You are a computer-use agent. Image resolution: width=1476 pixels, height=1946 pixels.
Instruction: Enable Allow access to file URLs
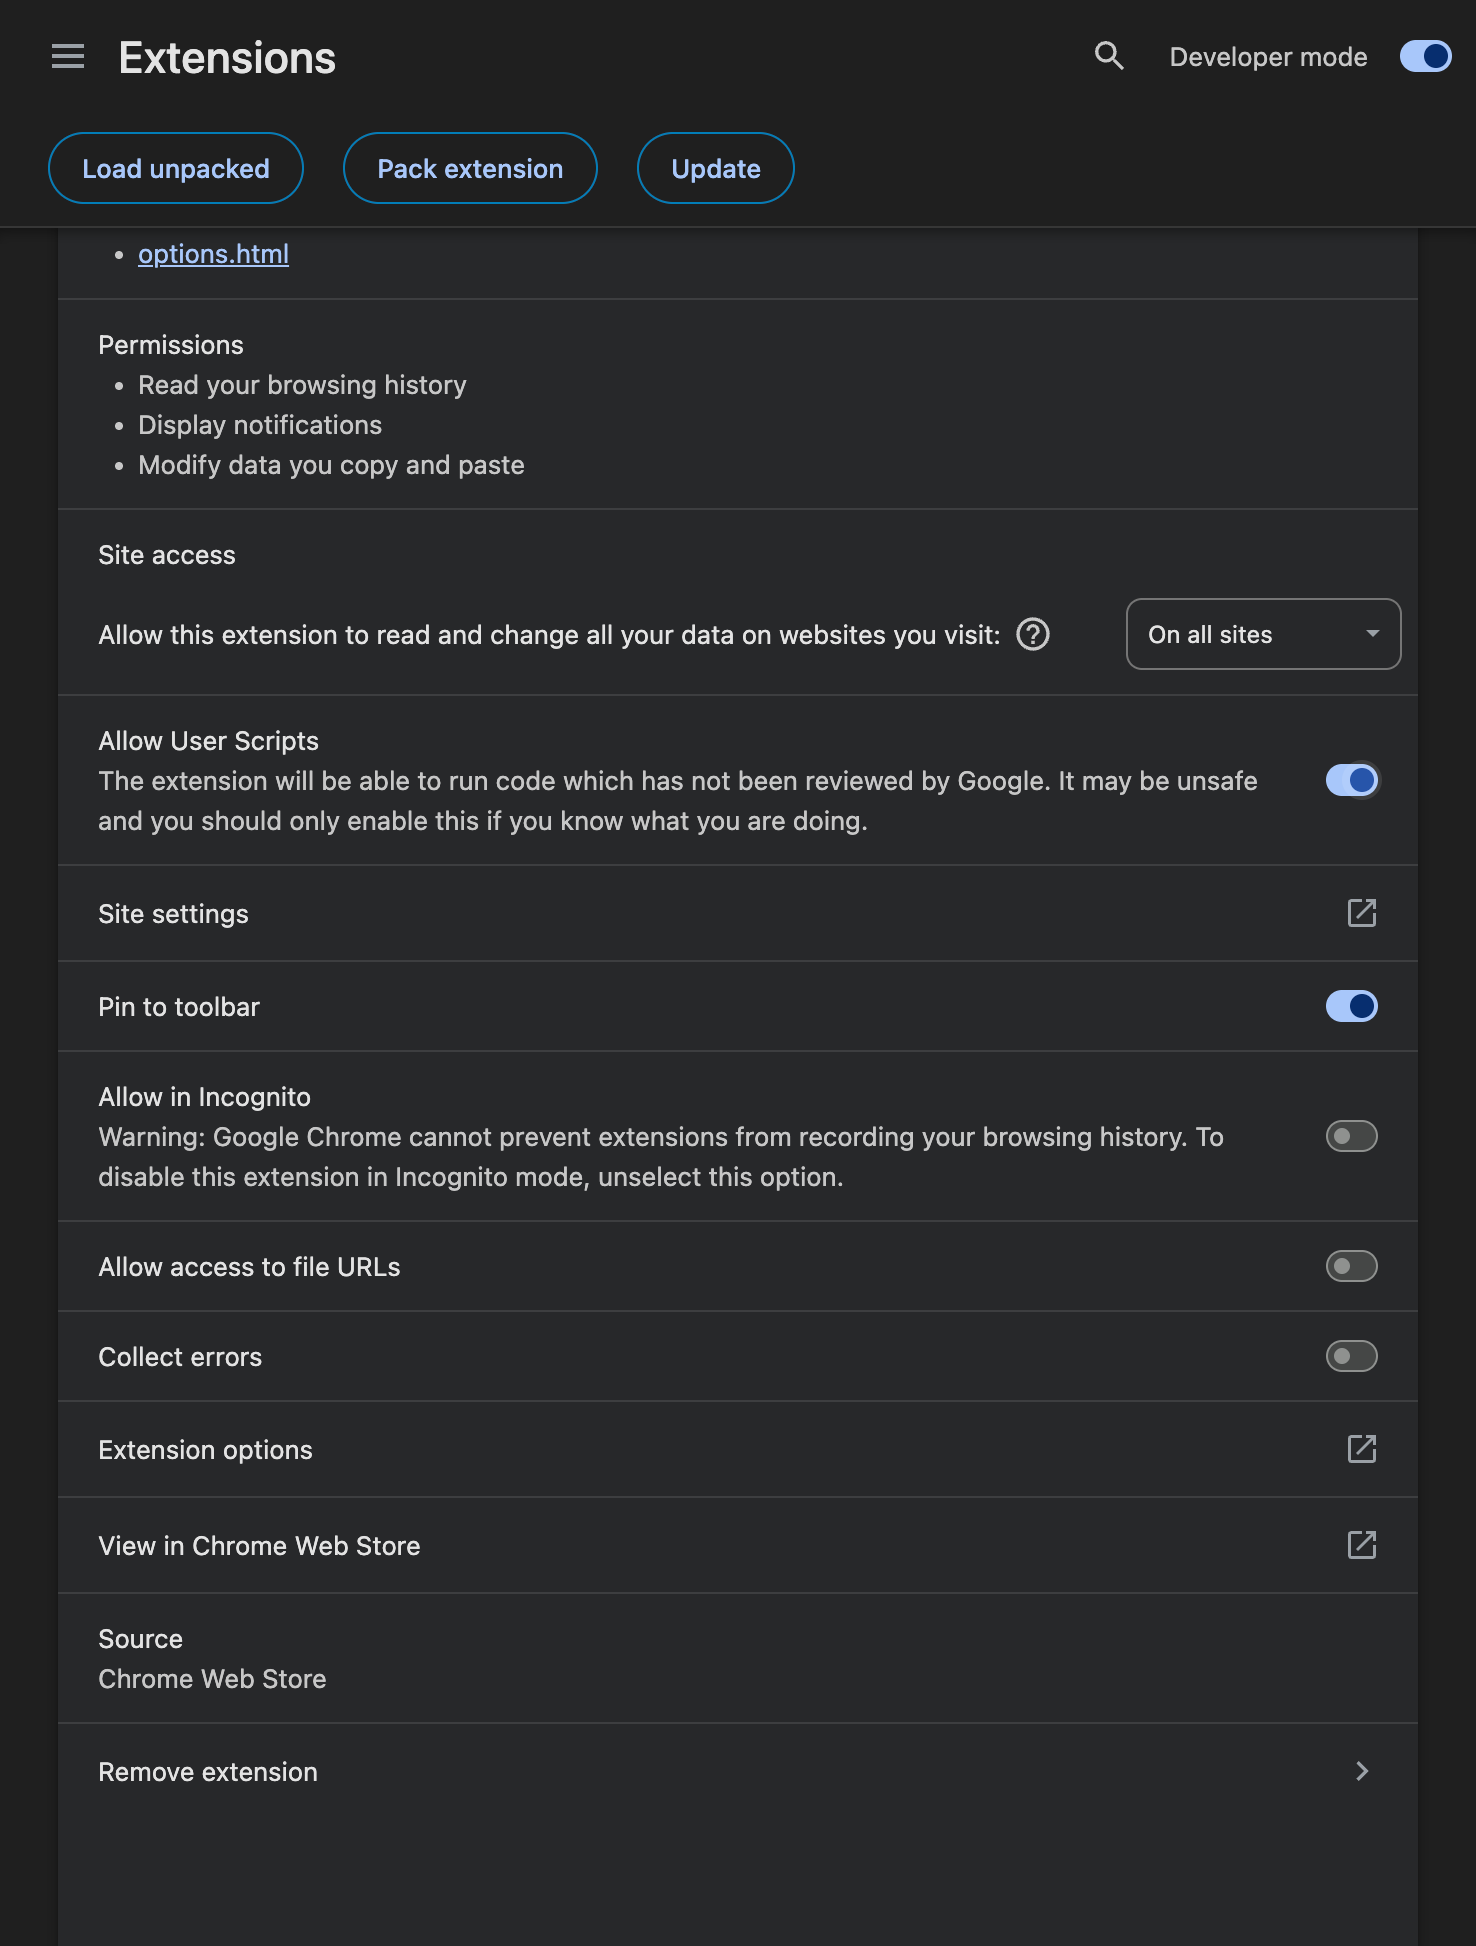pyautogui.click(x=1352, y=1266)
